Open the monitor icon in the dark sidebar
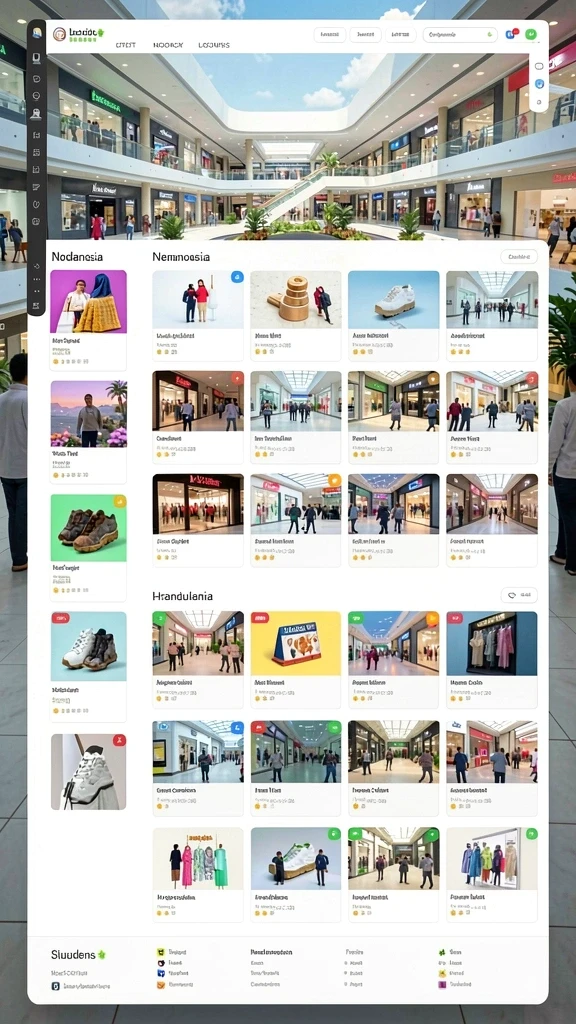This screenshot has height=1024, width=576. click(x=37, y=57)
